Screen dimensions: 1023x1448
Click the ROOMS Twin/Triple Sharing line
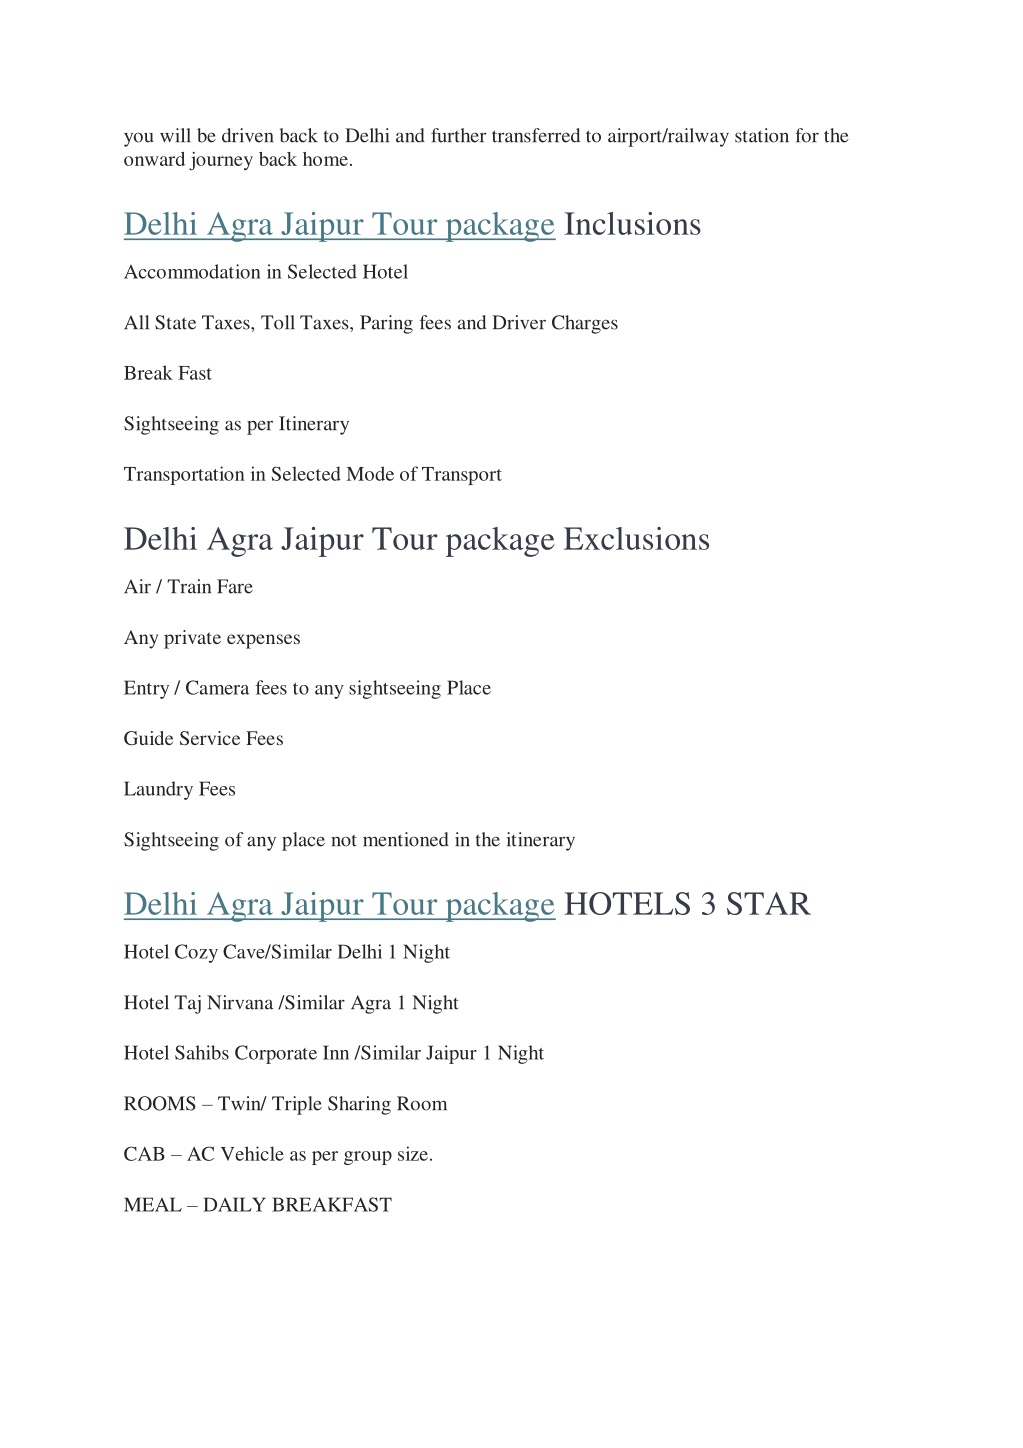tap(286, 1104)
